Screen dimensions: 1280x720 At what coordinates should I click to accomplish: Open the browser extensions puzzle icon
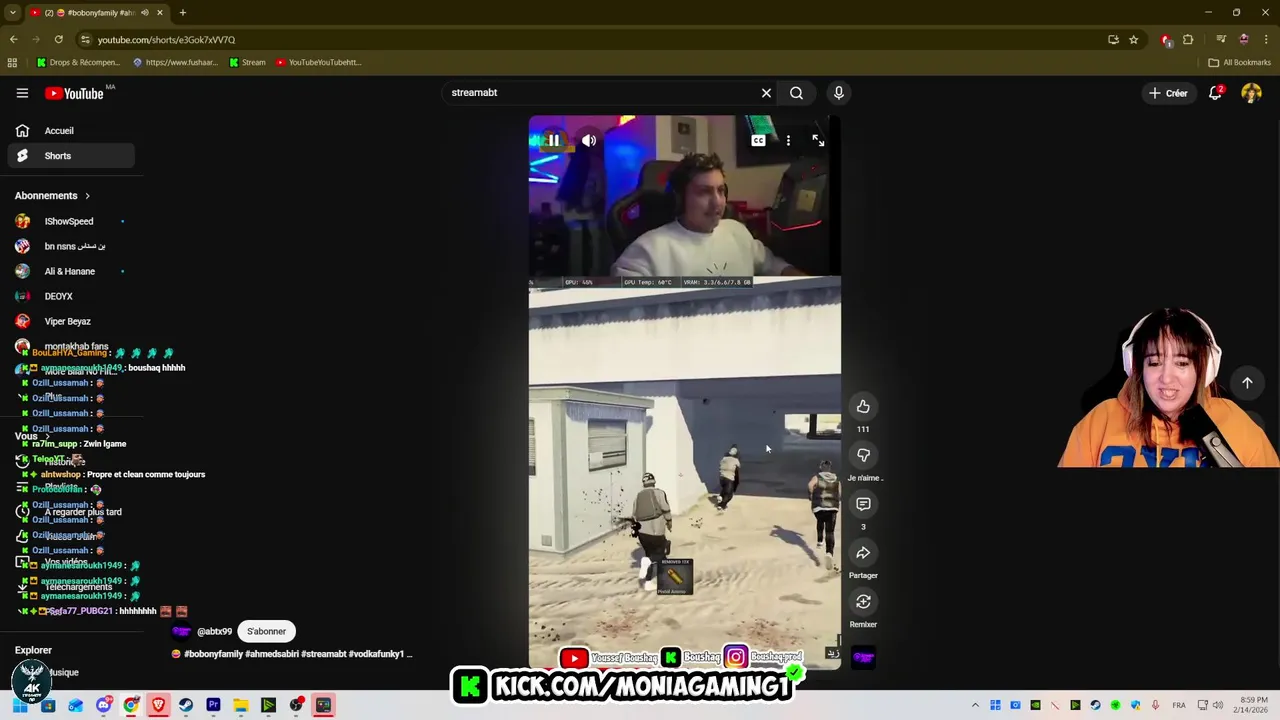pos(1188,40)
